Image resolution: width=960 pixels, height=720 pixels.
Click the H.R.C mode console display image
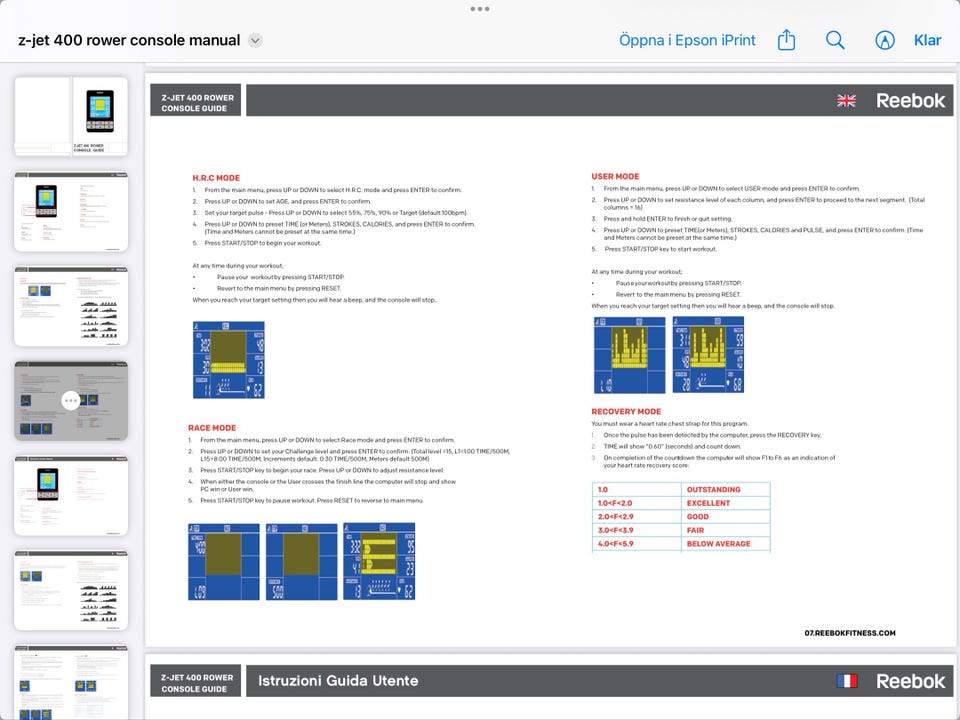point(228,360)
